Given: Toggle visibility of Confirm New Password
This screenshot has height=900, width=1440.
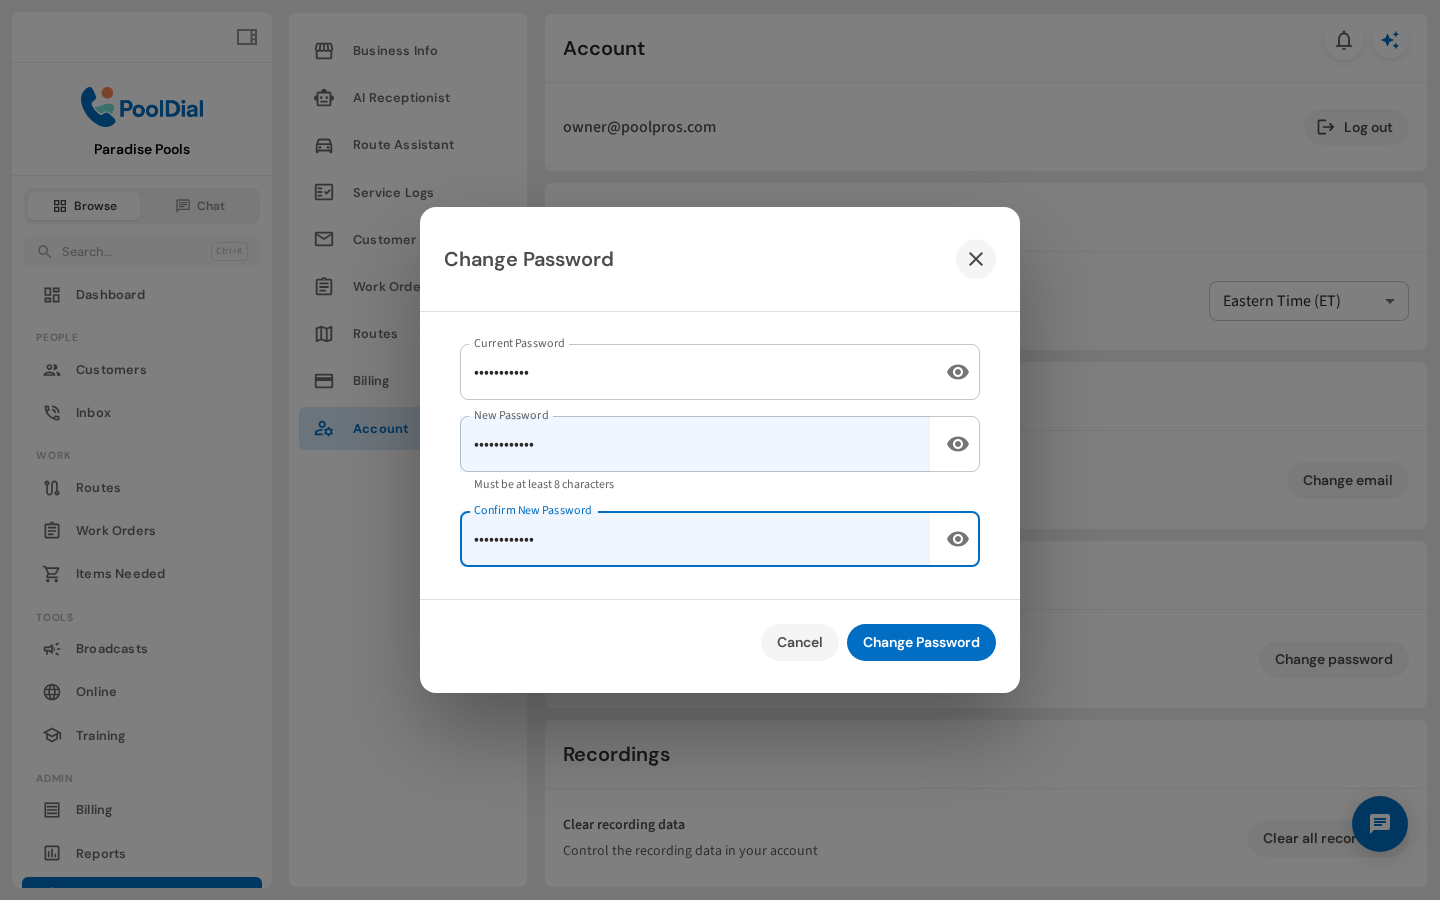Looking at the screenshot, I should [x=958, y=539].
